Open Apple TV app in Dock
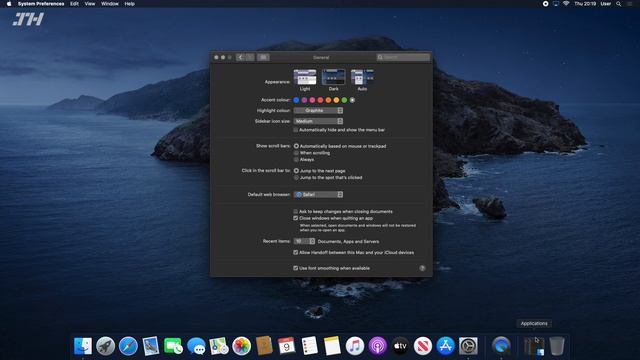Image resolution: width=640 pixels, height=360 pixels. click(x=400, y=346)
